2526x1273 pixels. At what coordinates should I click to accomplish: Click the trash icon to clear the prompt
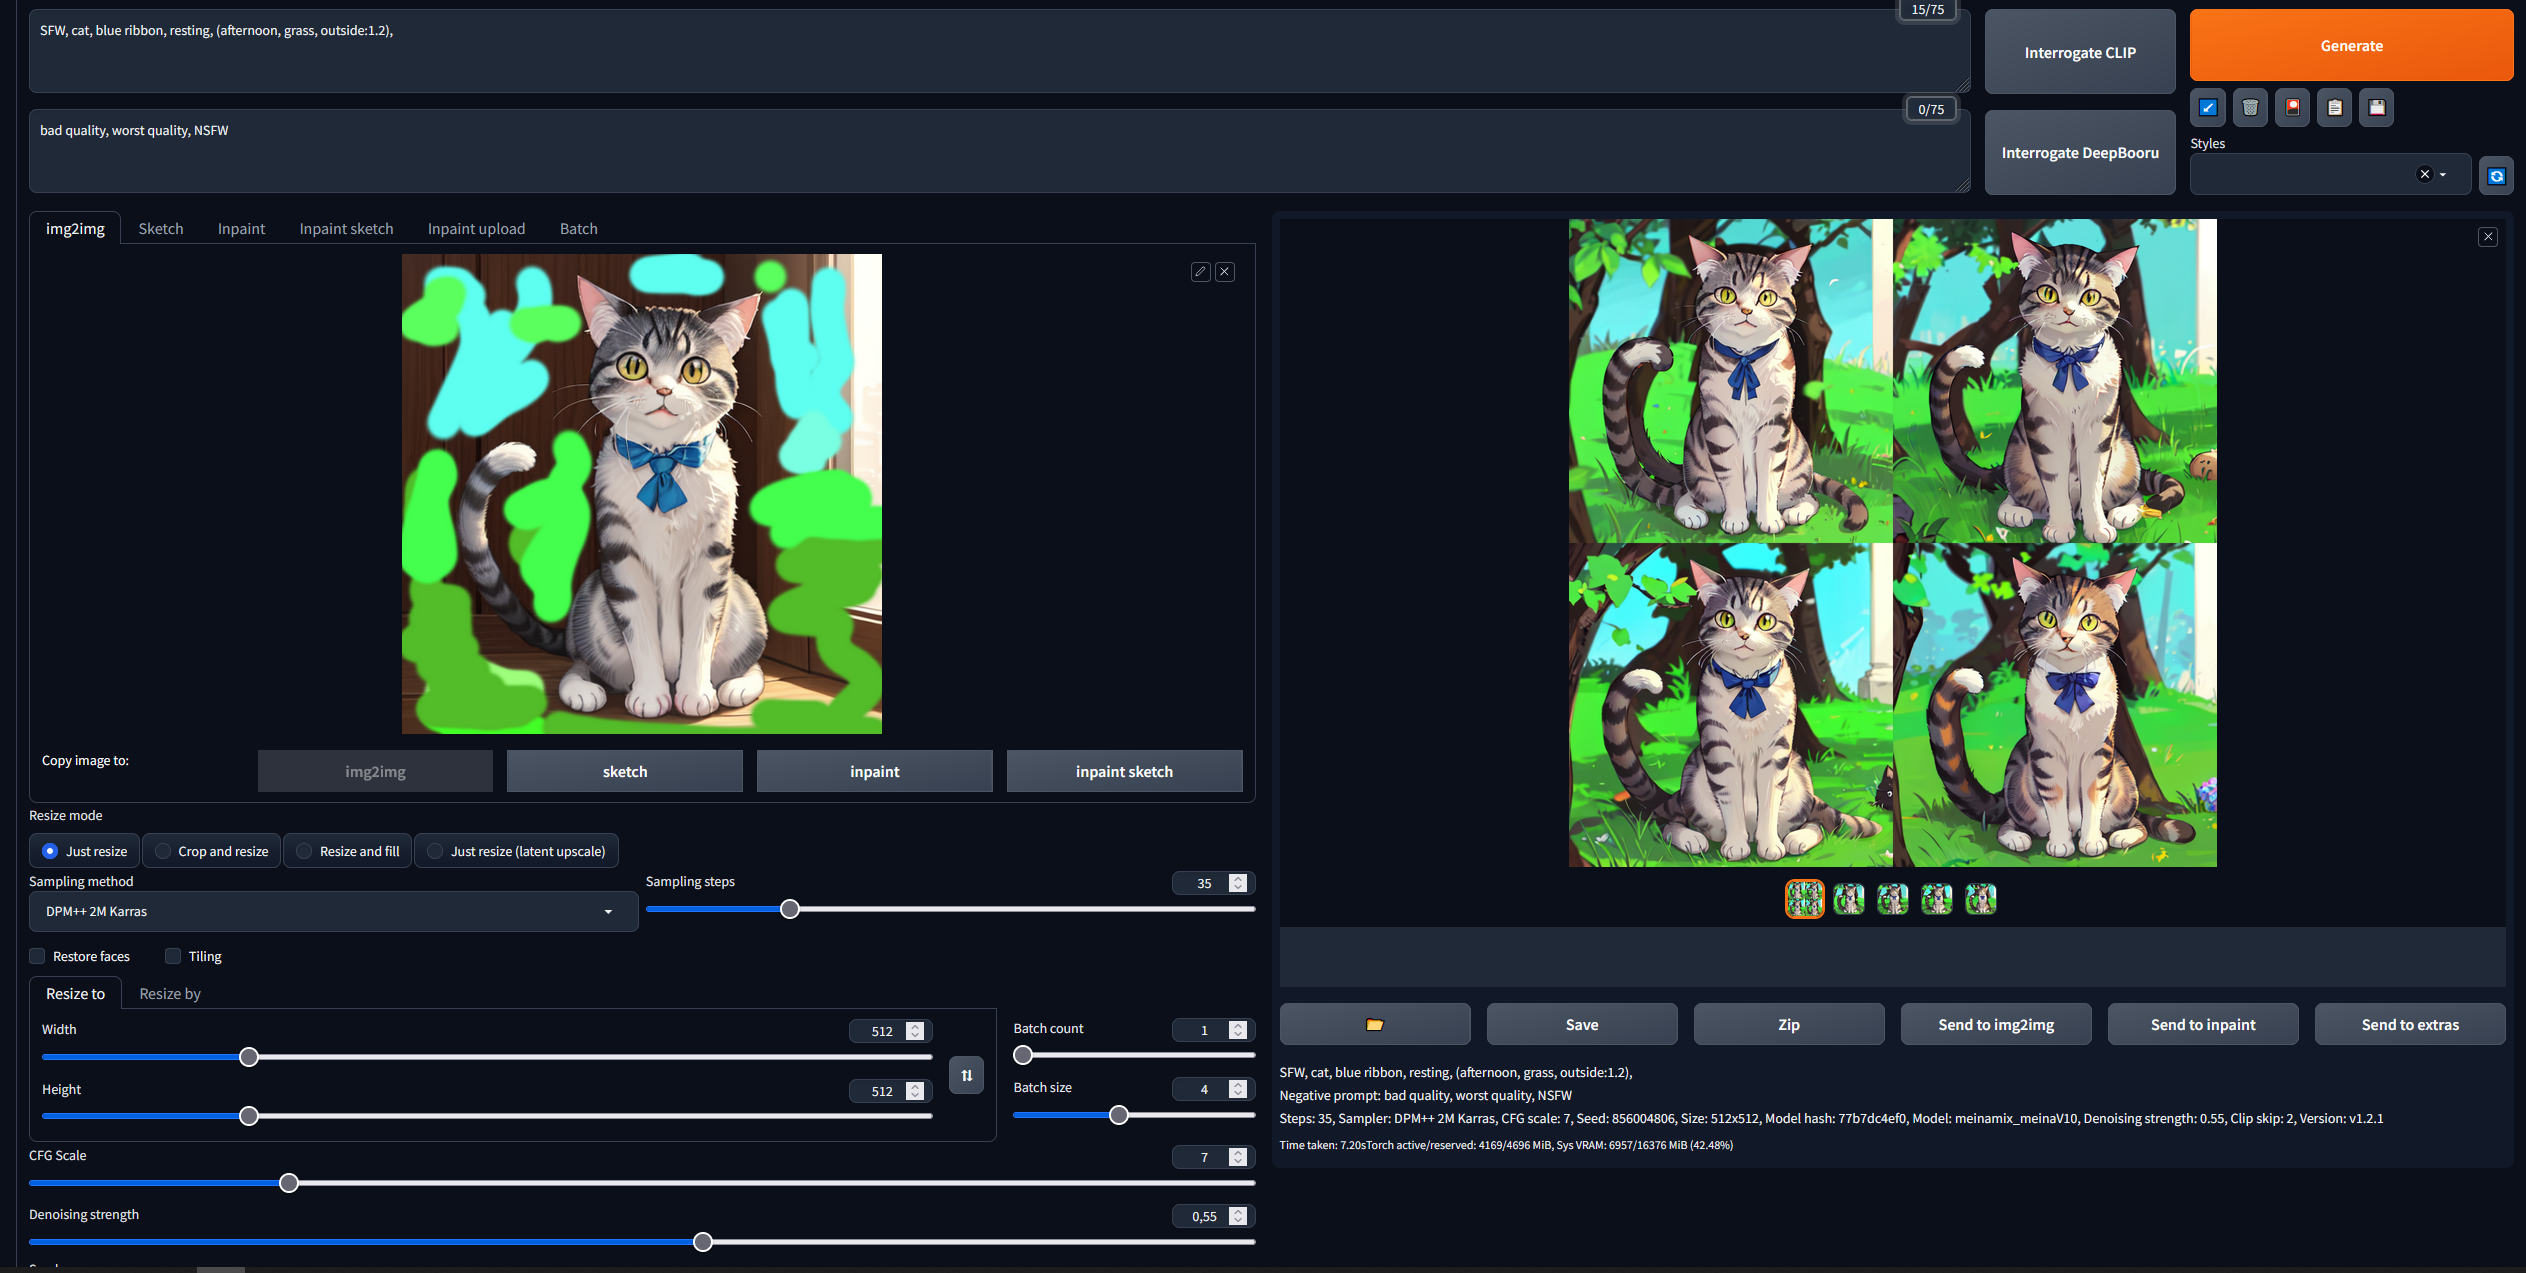coord(2250,107)
